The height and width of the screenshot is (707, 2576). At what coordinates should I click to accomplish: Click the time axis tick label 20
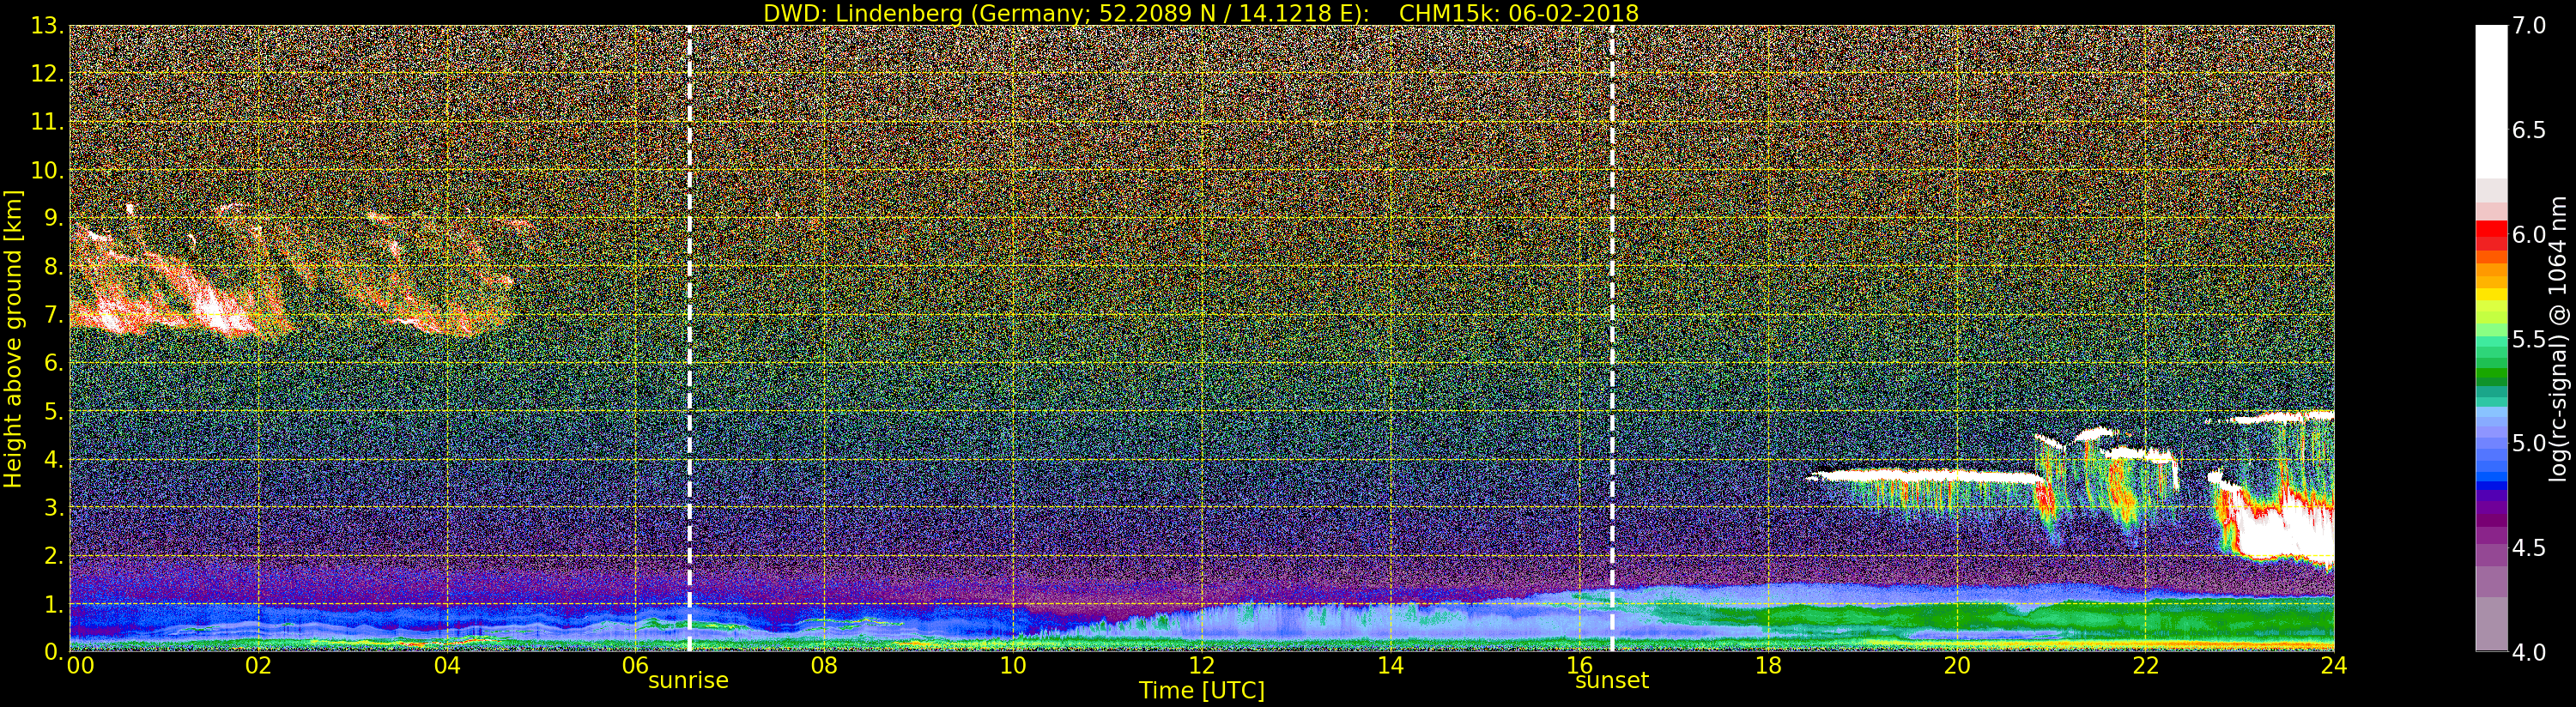tap(1957, 665)
